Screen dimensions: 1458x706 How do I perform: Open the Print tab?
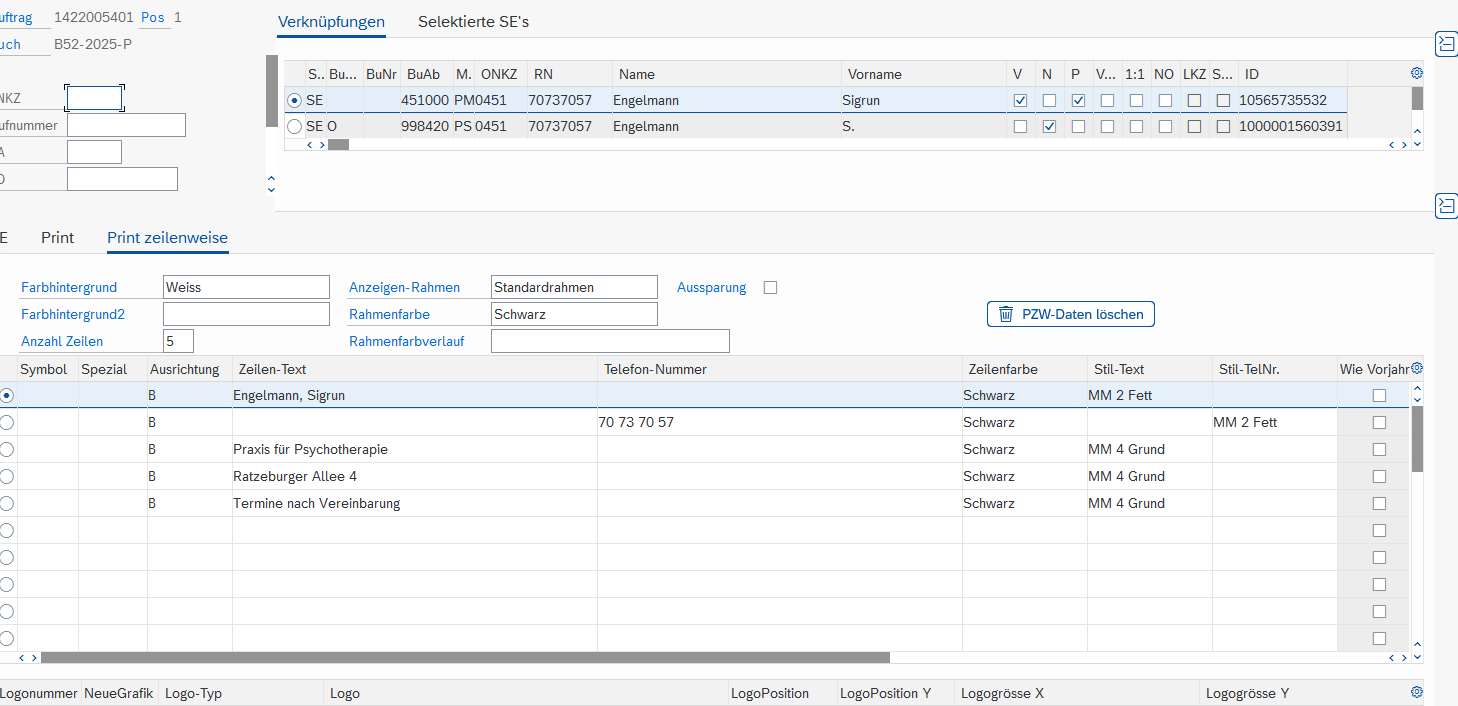pyautogui.click(x=58, y=238)
